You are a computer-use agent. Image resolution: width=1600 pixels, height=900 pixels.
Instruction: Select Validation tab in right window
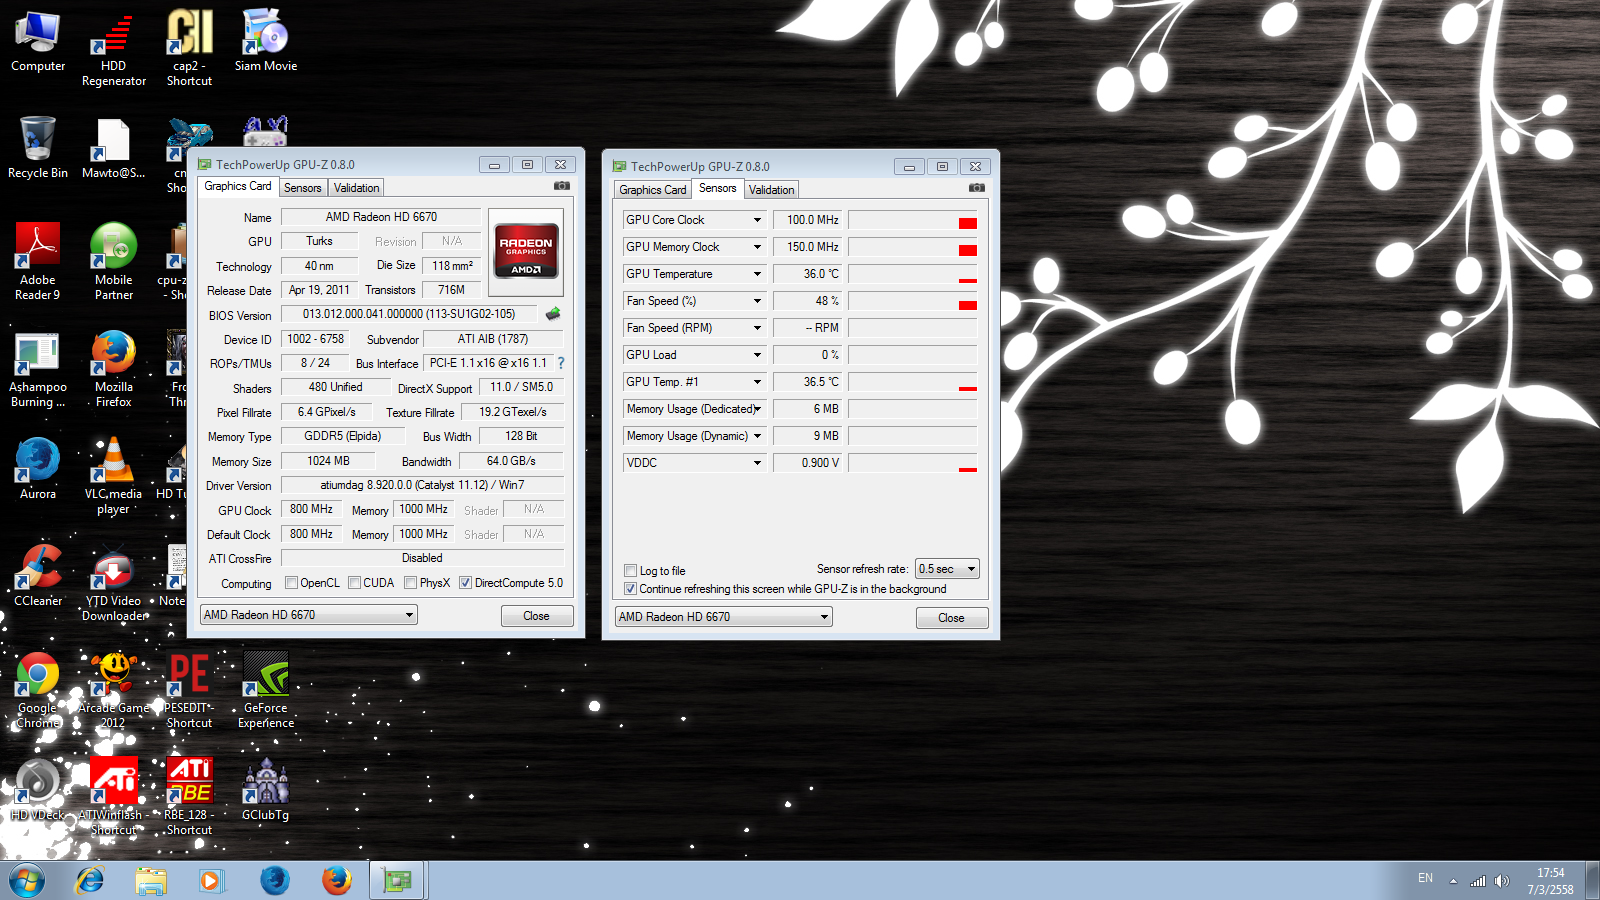click(x=771, y=190)
